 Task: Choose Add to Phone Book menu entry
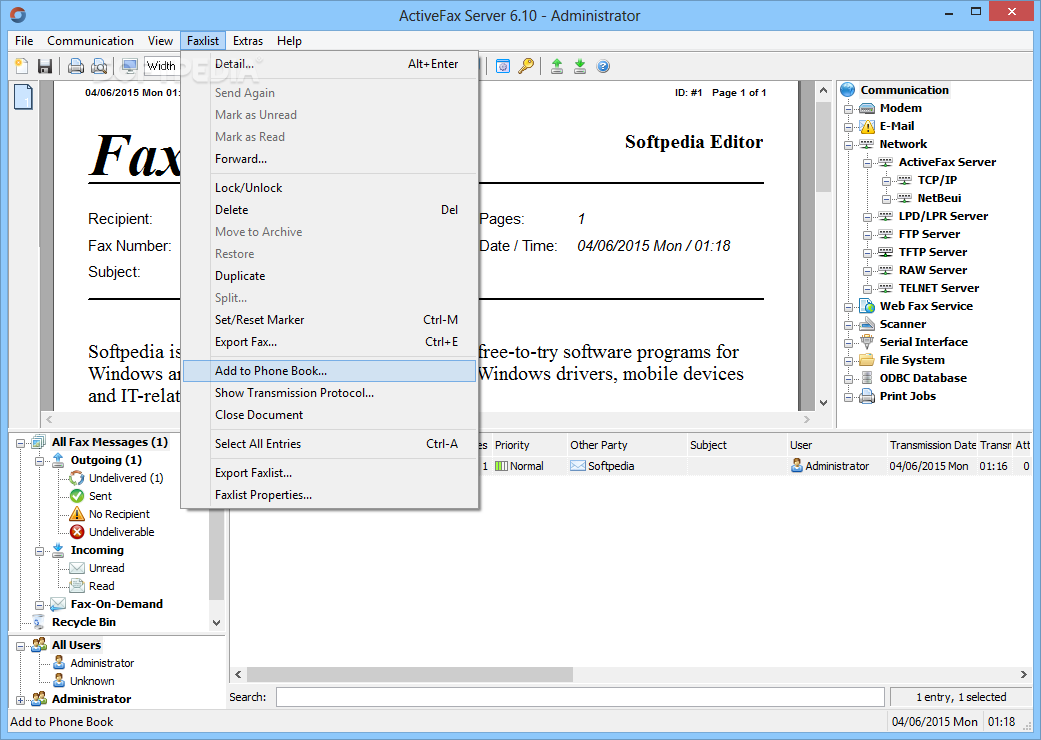(x=271, y=371)
